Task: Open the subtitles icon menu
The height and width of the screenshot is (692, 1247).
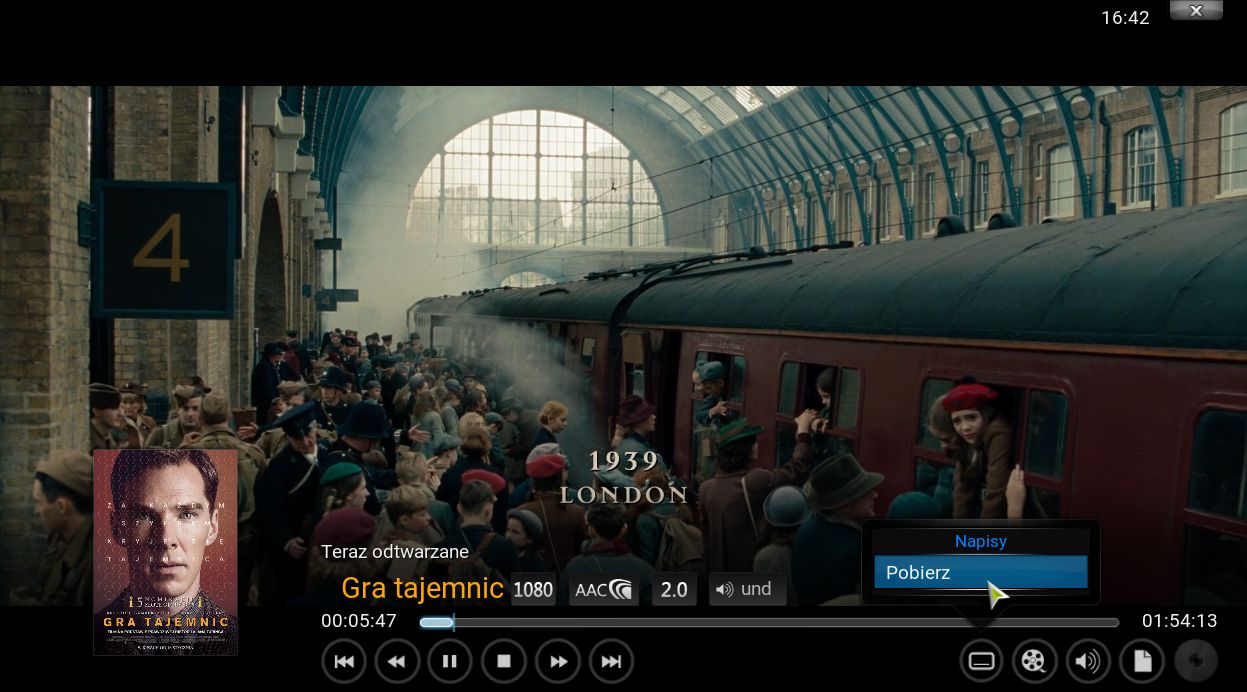Action: point(982,661)
